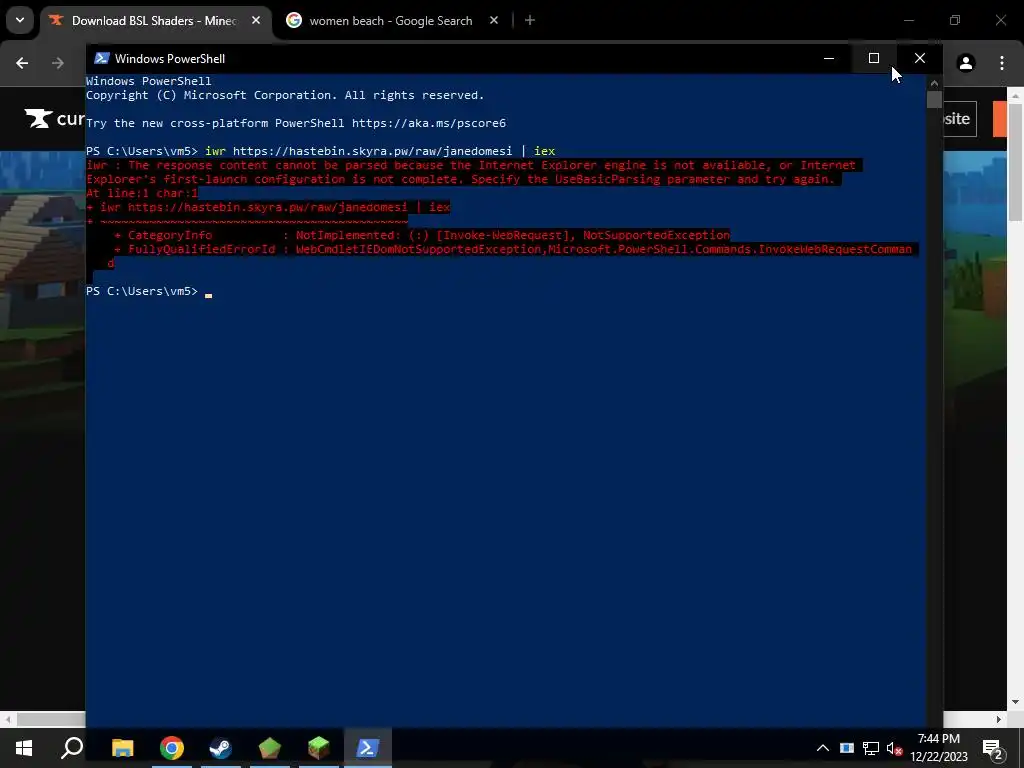This screenshot has height=768, width=1024.
Task: Click the CategoryInfo NotImplemented error line
Action: [422, 235]
